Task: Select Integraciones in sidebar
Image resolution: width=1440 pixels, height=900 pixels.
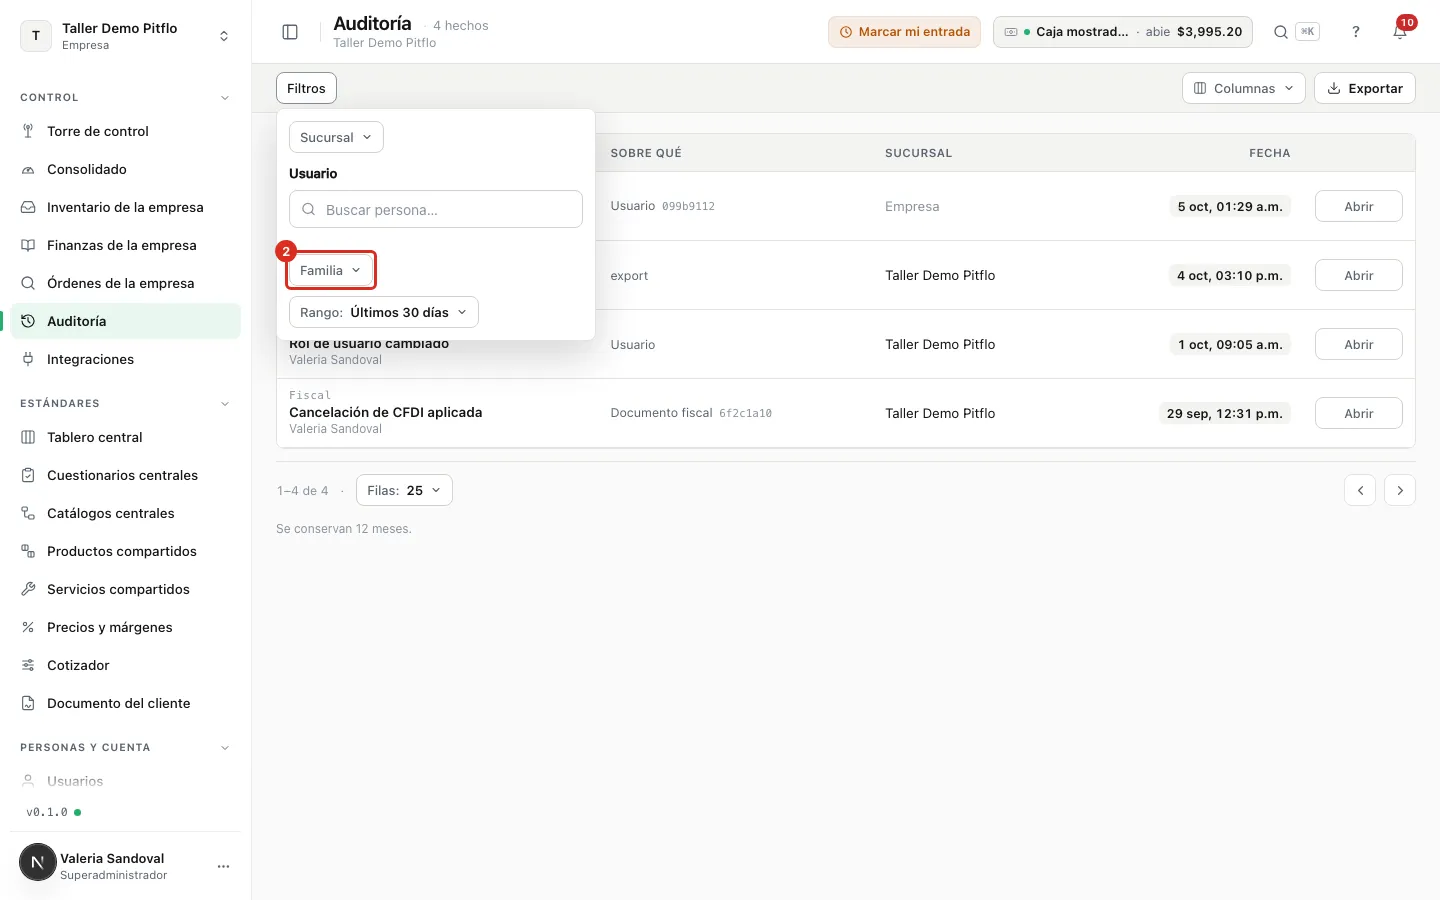Action: pos(126,359)
